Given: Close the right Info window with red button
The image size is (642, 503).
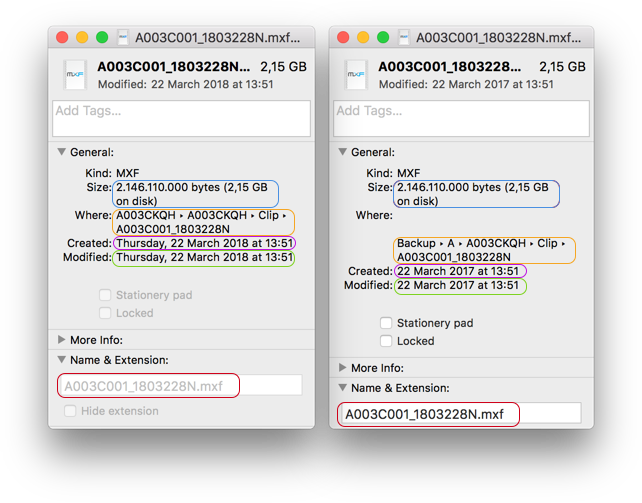Looking at the screenshot, I should pyautogui.click(x=343, y=37).
